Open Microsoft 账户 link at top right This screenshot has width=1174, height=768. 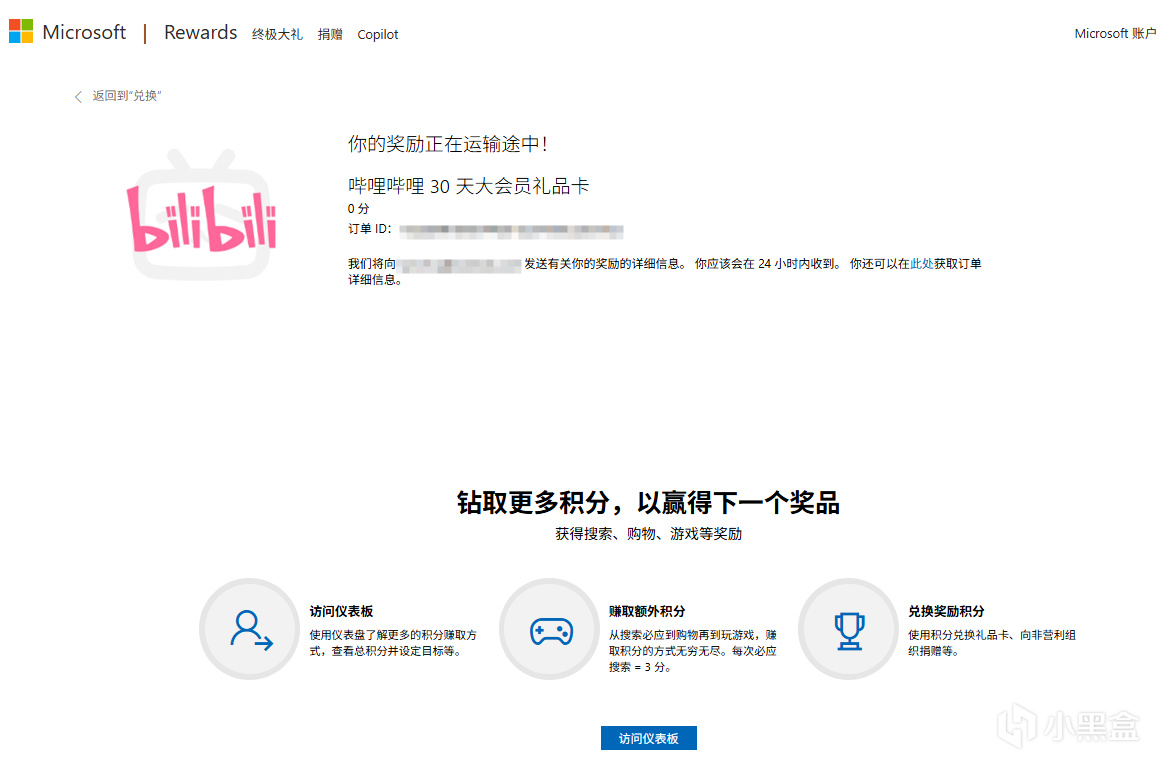[x=1115, y=34]
